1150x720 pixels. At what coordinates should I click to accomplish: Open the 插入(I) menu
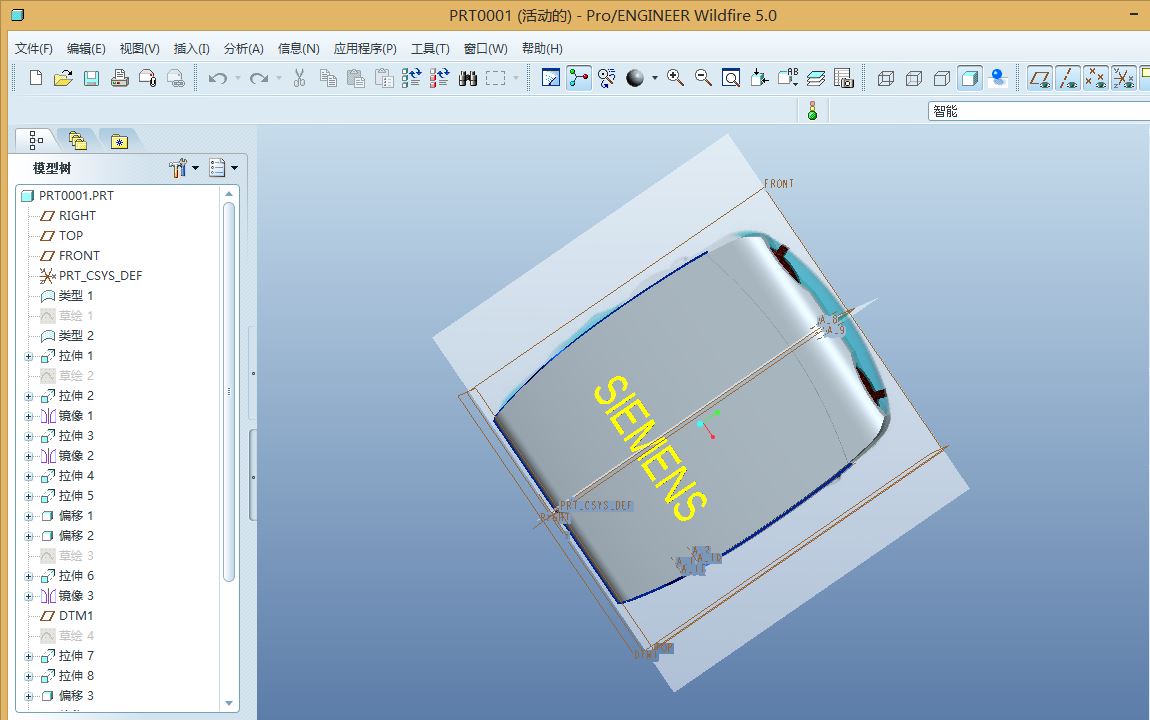[191, 48]
